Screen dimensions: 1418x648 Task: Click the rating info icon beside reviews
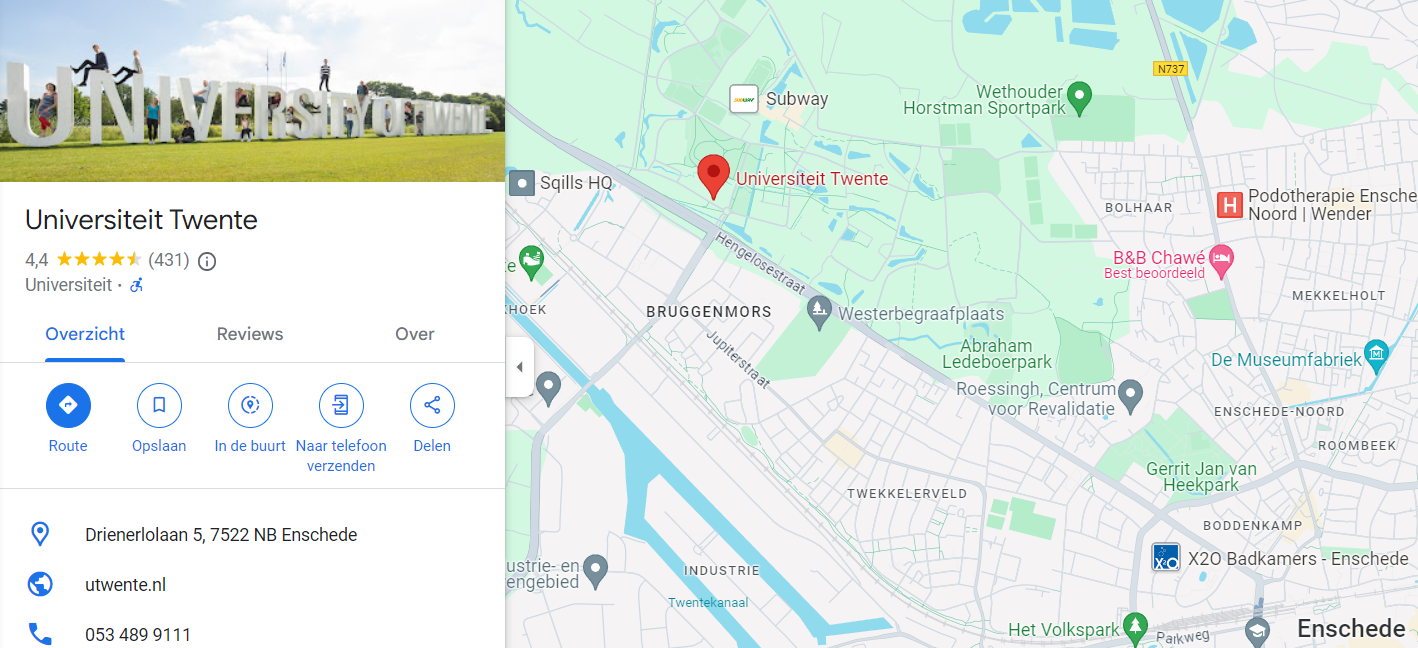(x=207, y=261)
